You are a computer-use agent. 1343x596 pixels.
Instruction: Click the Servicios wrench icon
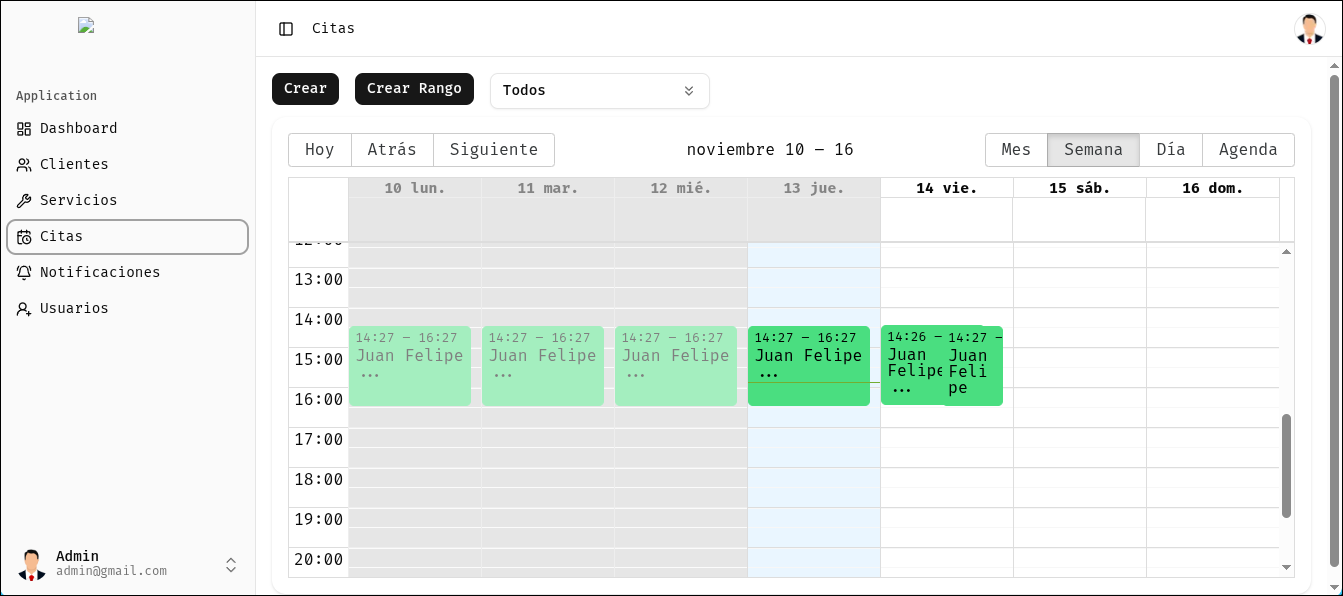pyautogui.click(x=24, y=201)
